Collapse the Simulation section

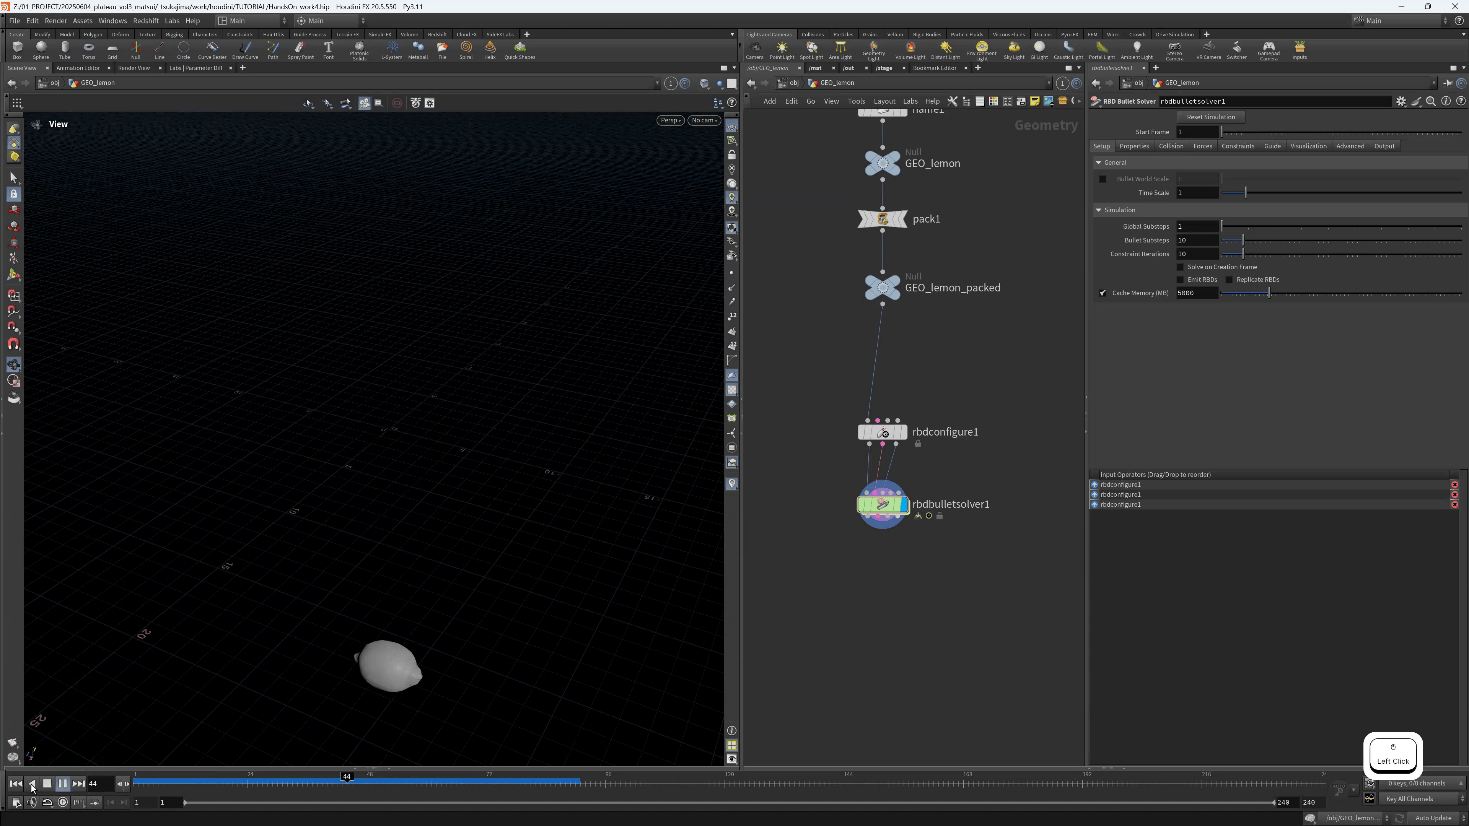pyautogui.click(x=1099, y=210)
